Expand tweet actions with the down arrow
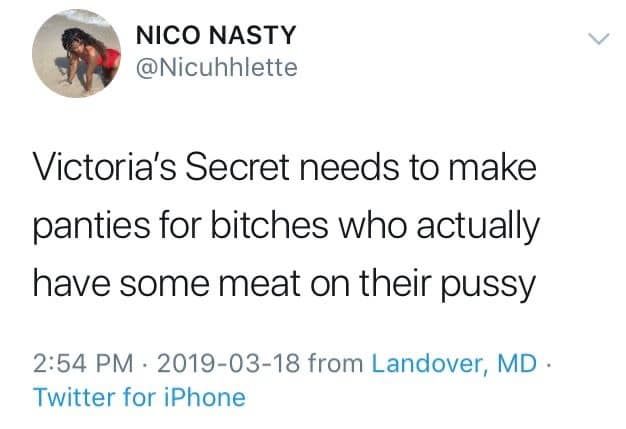The height and width of the screenshot is (429, 626). click(597, 40)
